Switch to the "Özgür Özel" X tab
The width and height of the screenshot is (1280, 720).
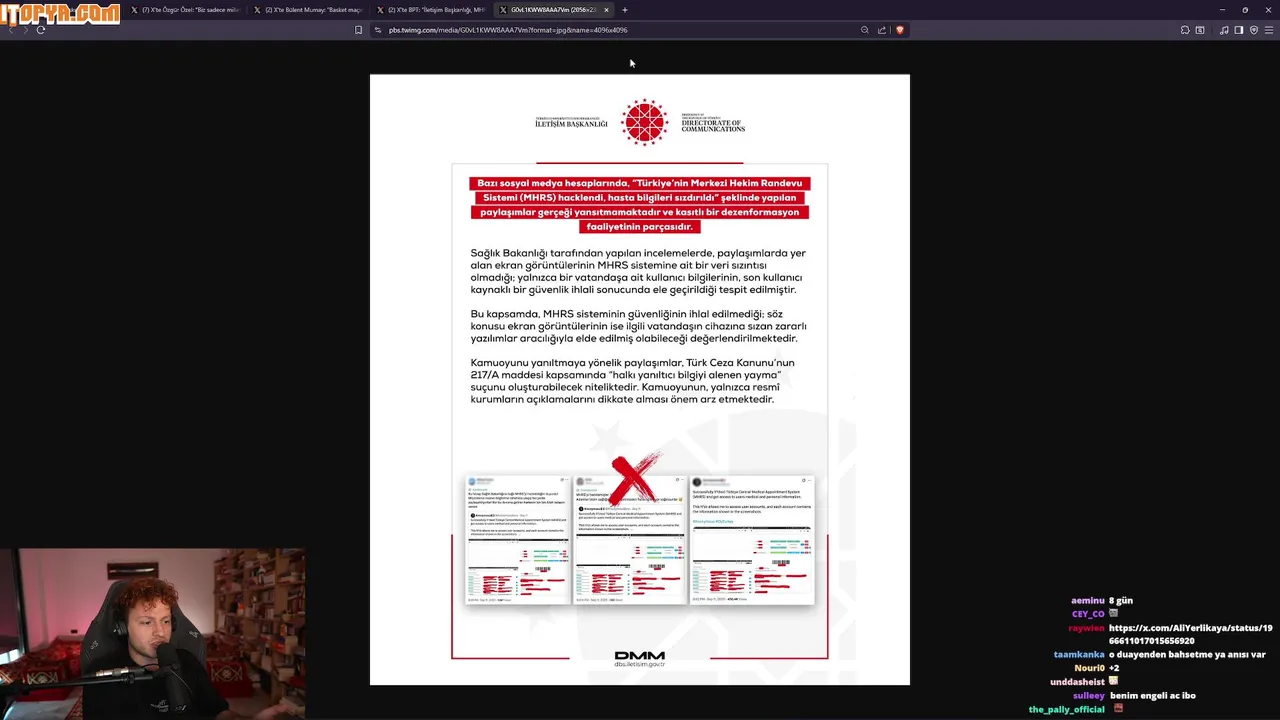pos(185,10)
